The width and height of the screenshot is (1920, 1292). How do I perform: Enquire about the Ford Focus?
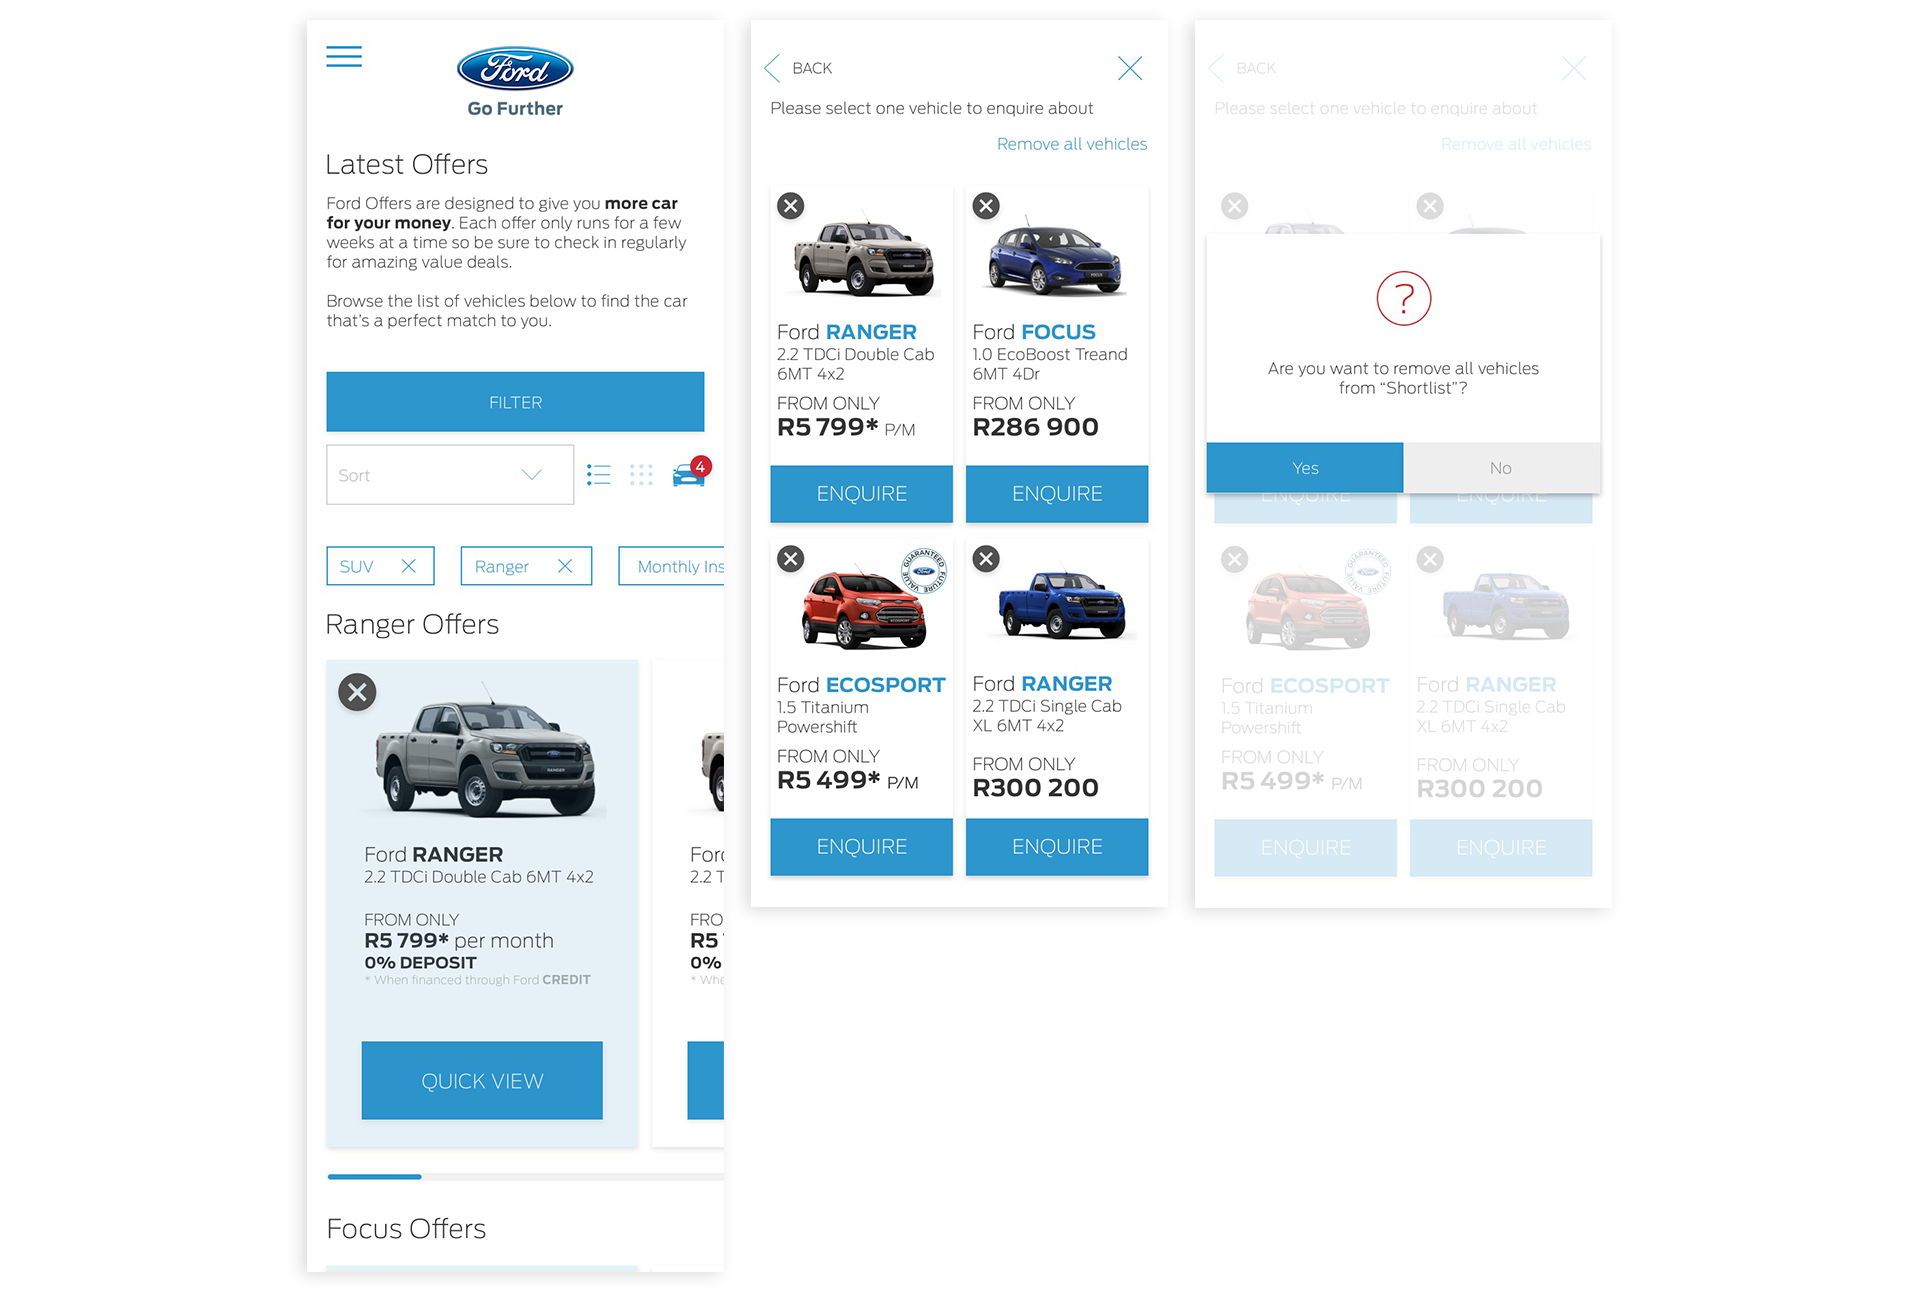point(1057,494)
